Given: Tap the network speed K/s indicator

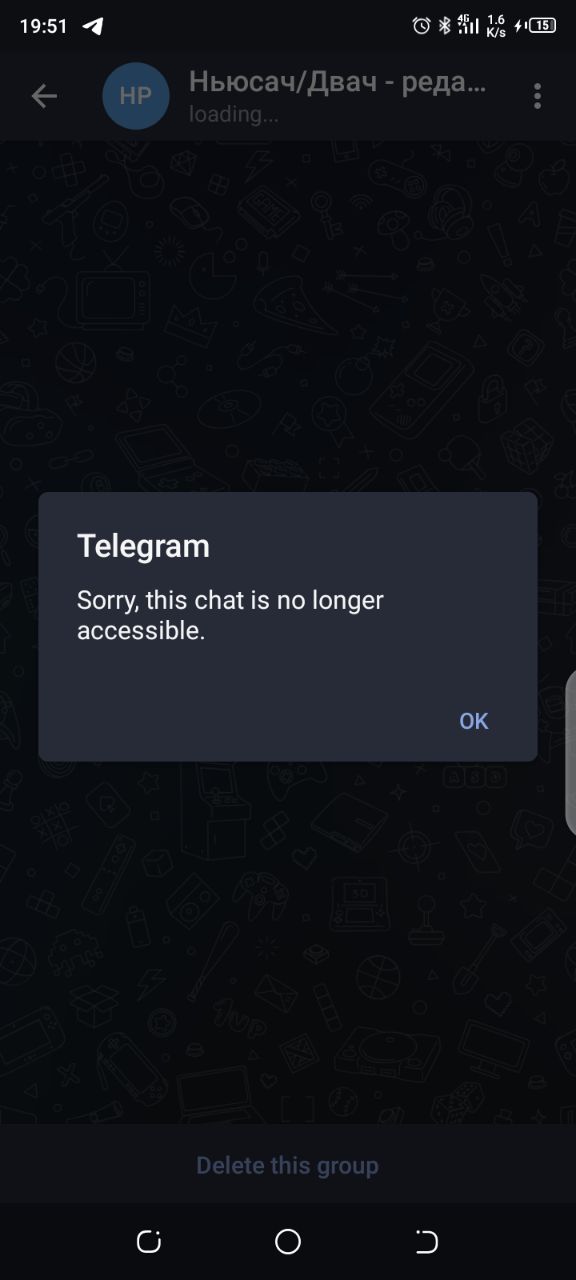Looking at the screenshot, I should (496, 26).
